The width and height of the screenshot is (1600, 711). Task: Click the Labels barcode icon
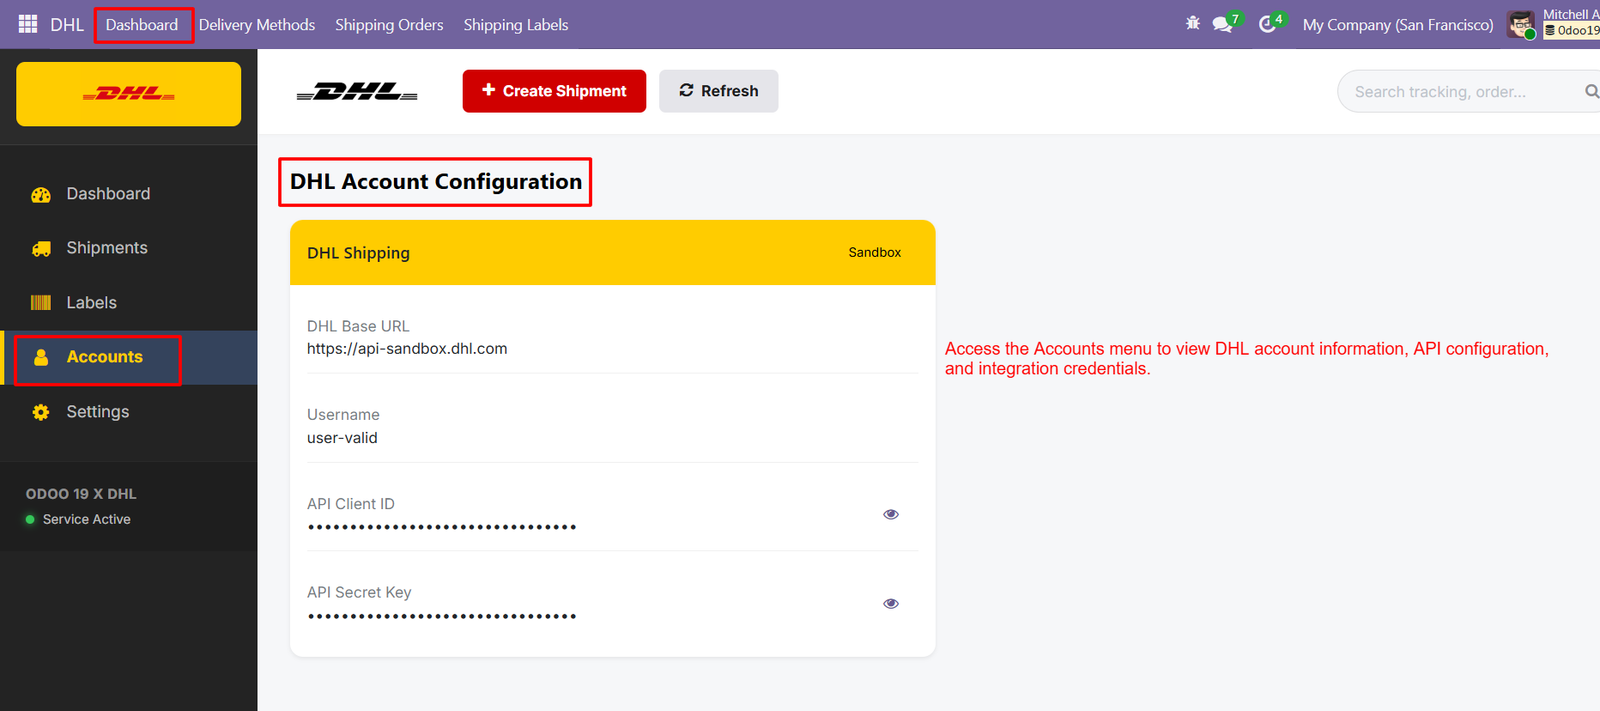coord(41,303)
